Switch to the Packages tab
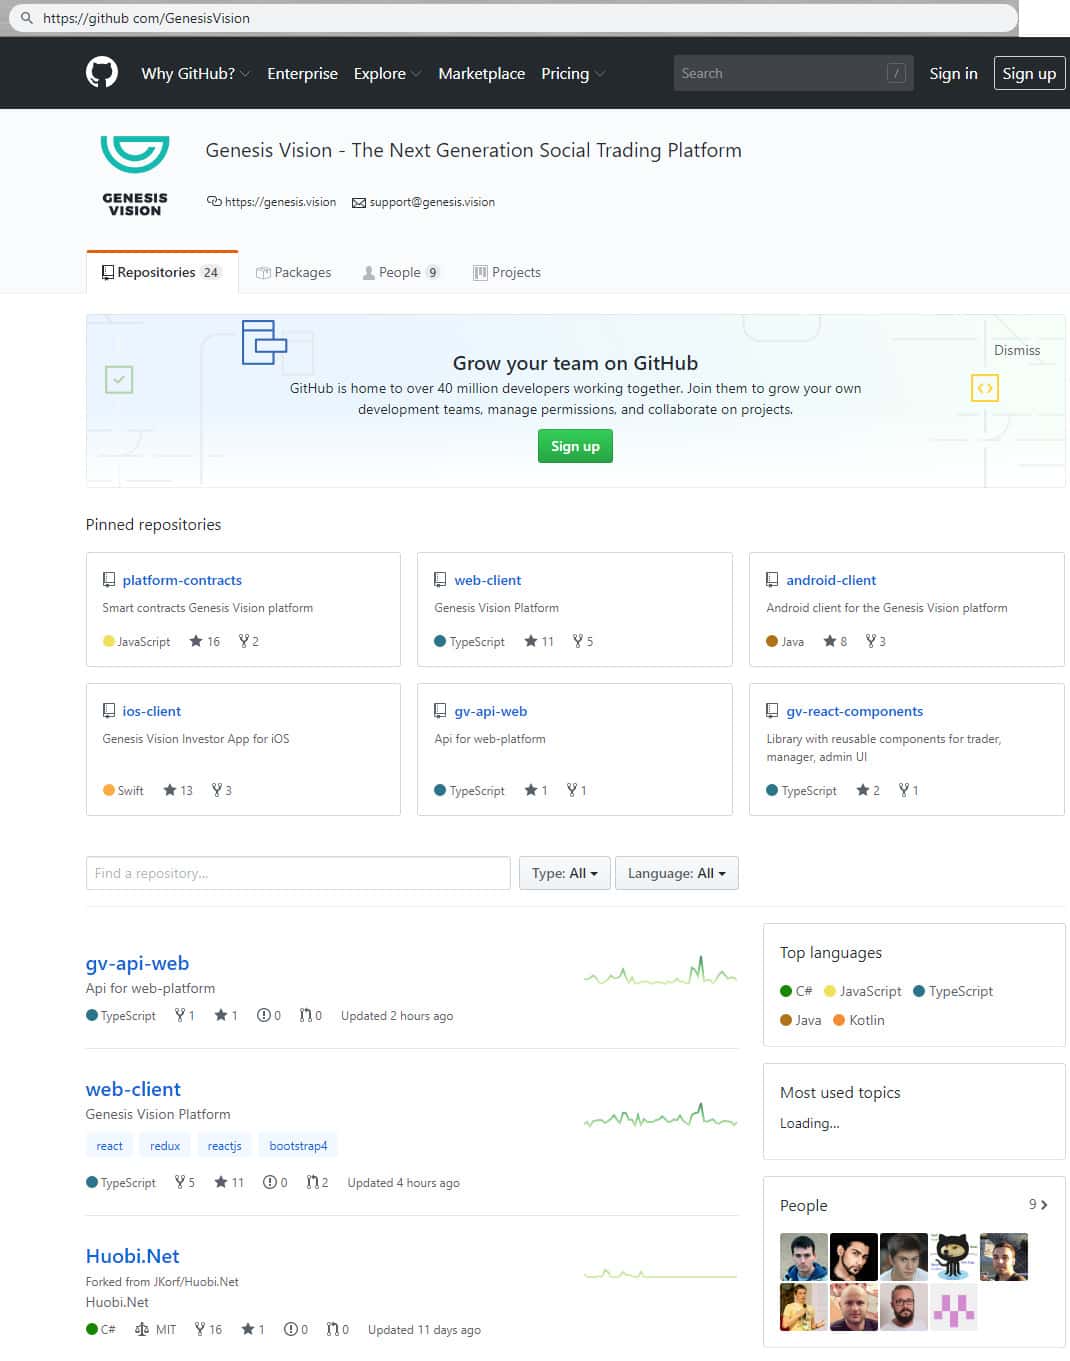 coord(293,272)
